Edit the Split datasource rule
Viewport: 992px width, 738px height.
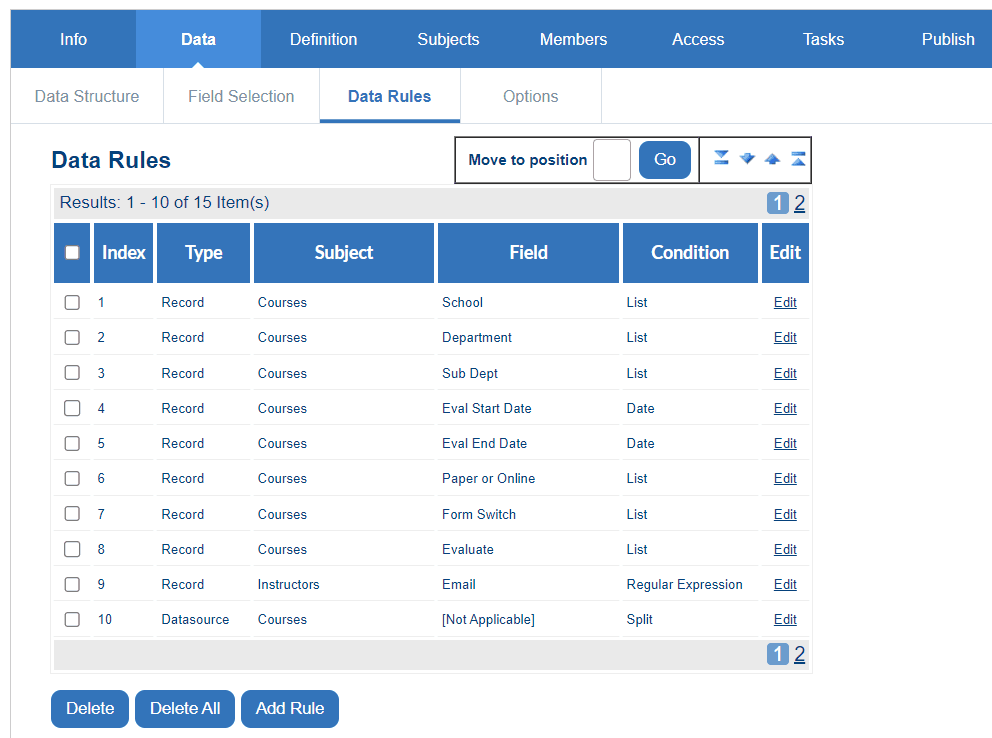[x=785, y=619]
